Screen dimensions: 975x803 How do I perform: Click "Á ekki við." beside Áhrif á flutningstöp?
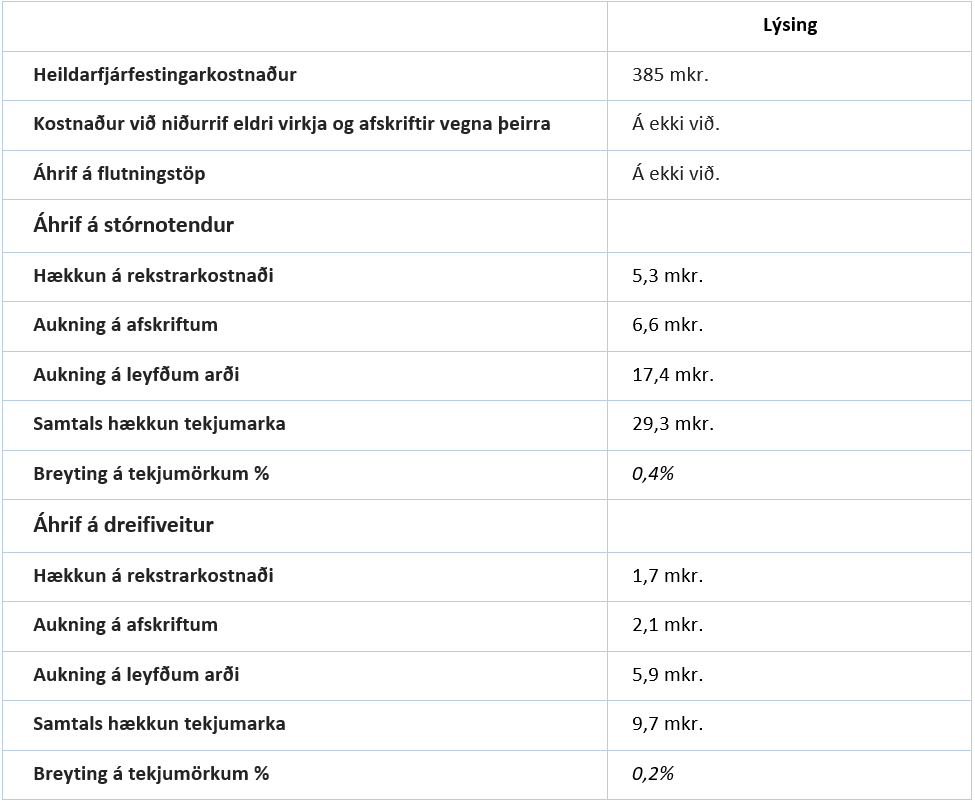coord(676,174)
